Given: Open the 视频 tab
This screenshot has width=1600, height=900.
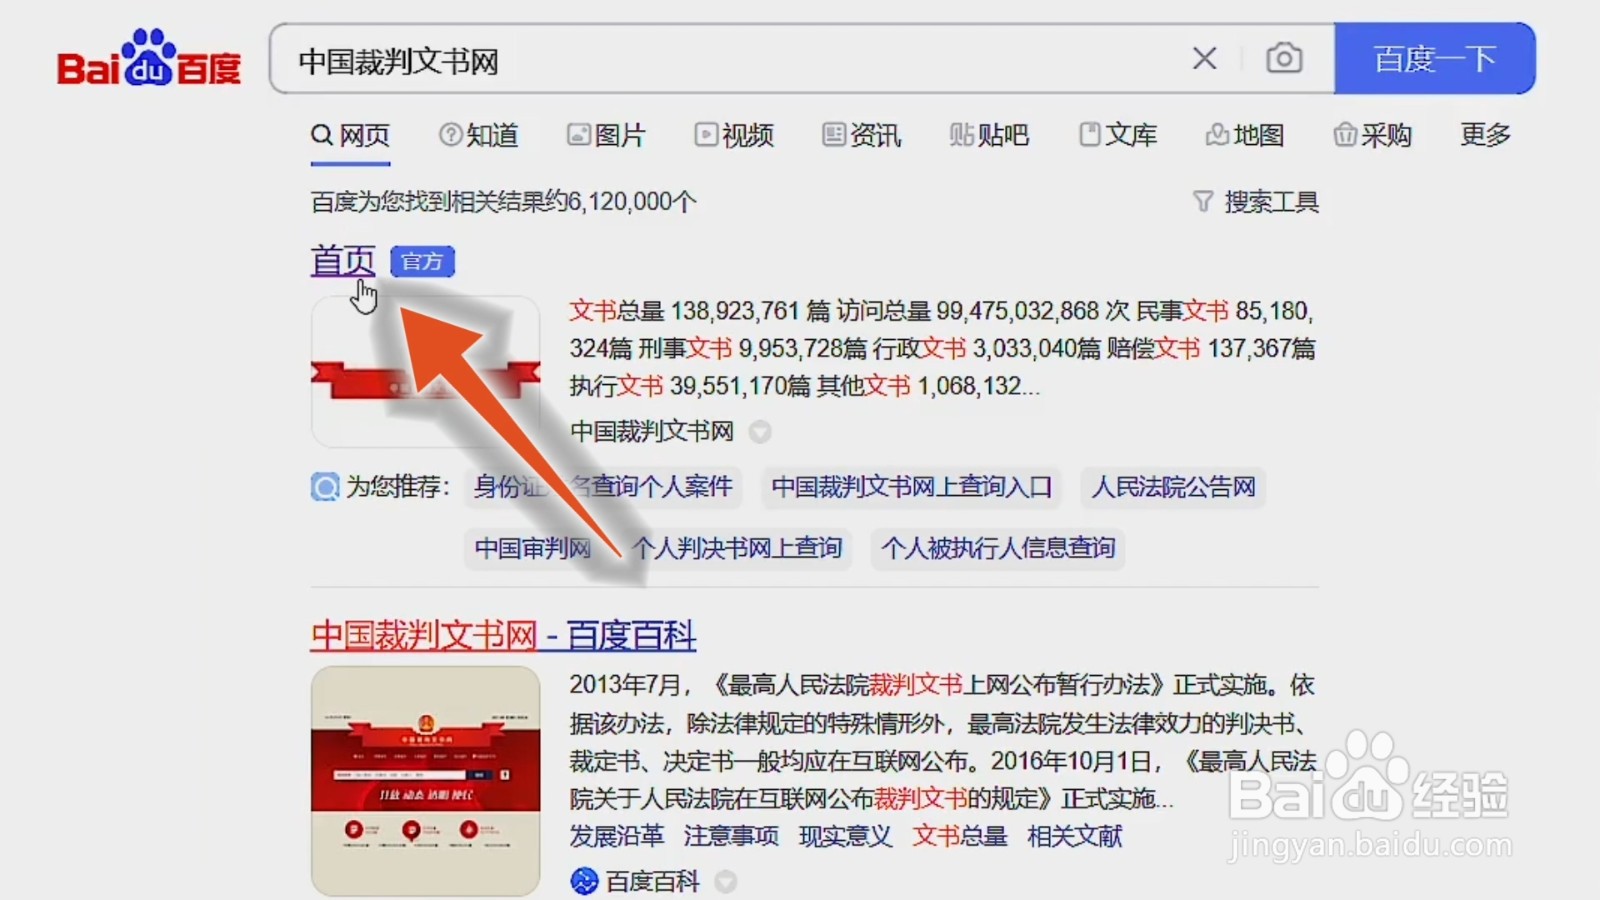Looking at the screenshot, I should point(734,135).
